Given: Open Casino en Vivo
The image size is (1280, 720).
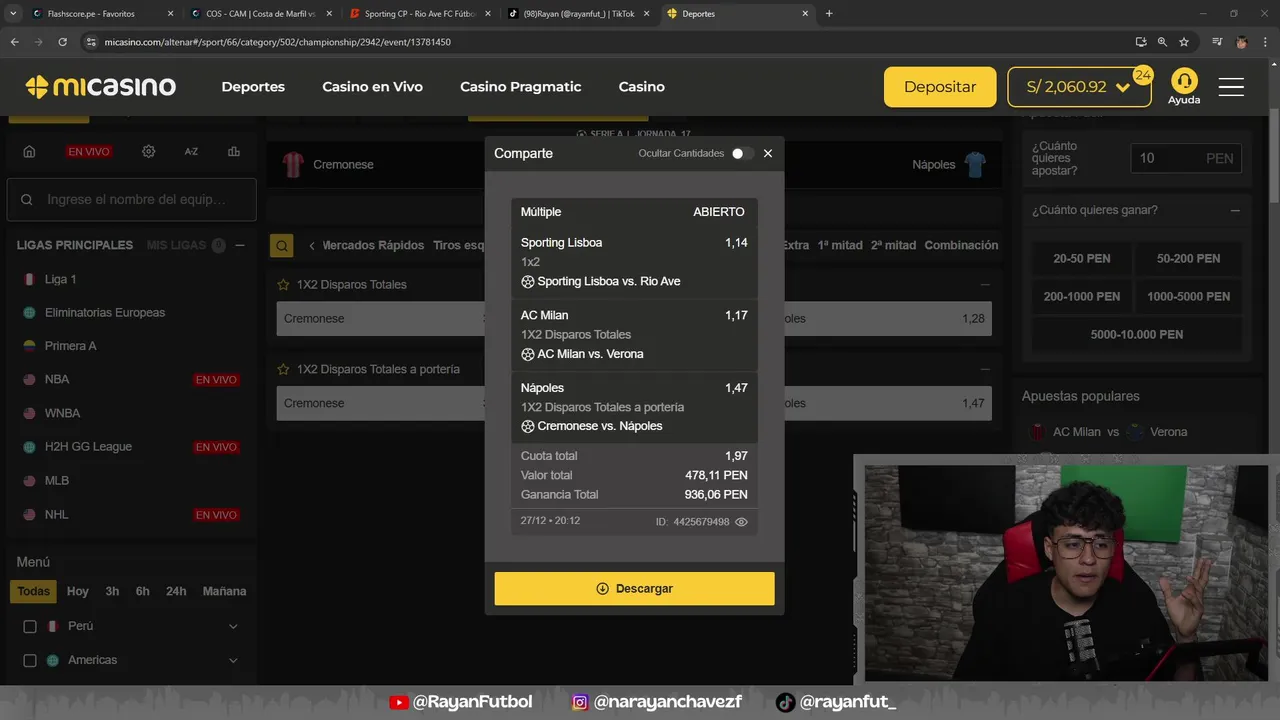Looking at the screenshot, I should [372, 87].
